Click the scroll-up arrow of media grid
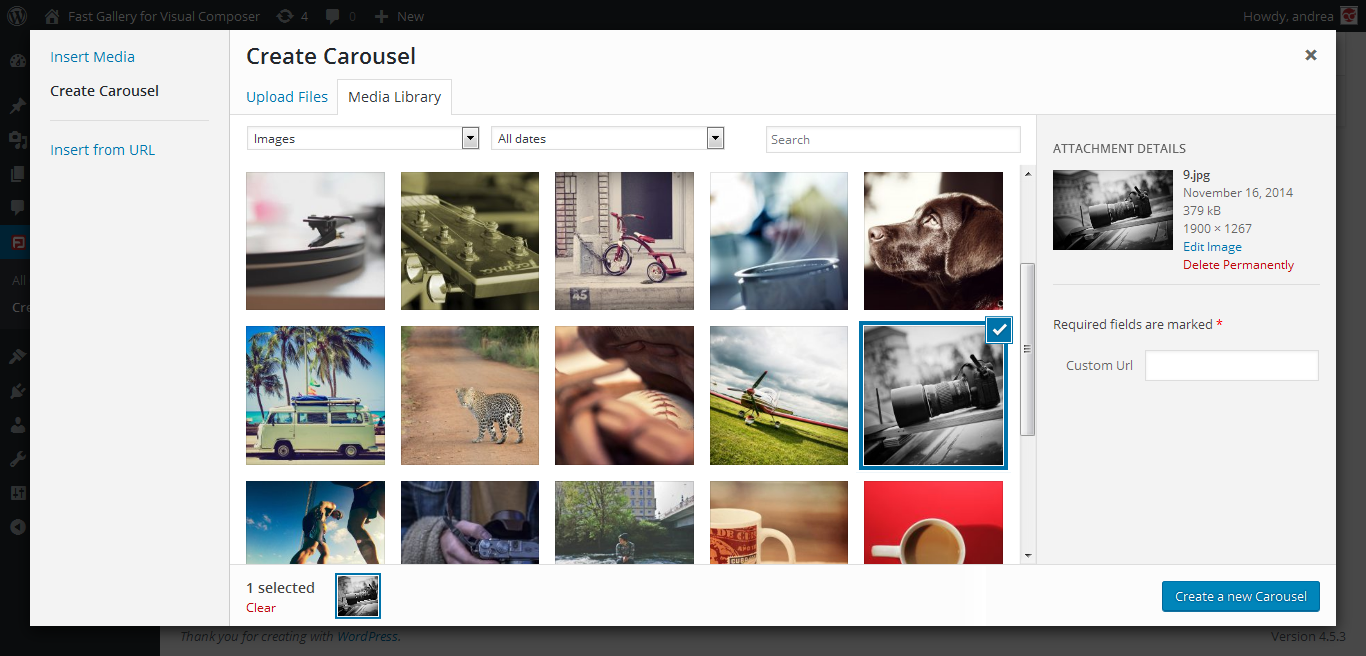This screenshot has height=656, width=1366. coord(1027,174)
